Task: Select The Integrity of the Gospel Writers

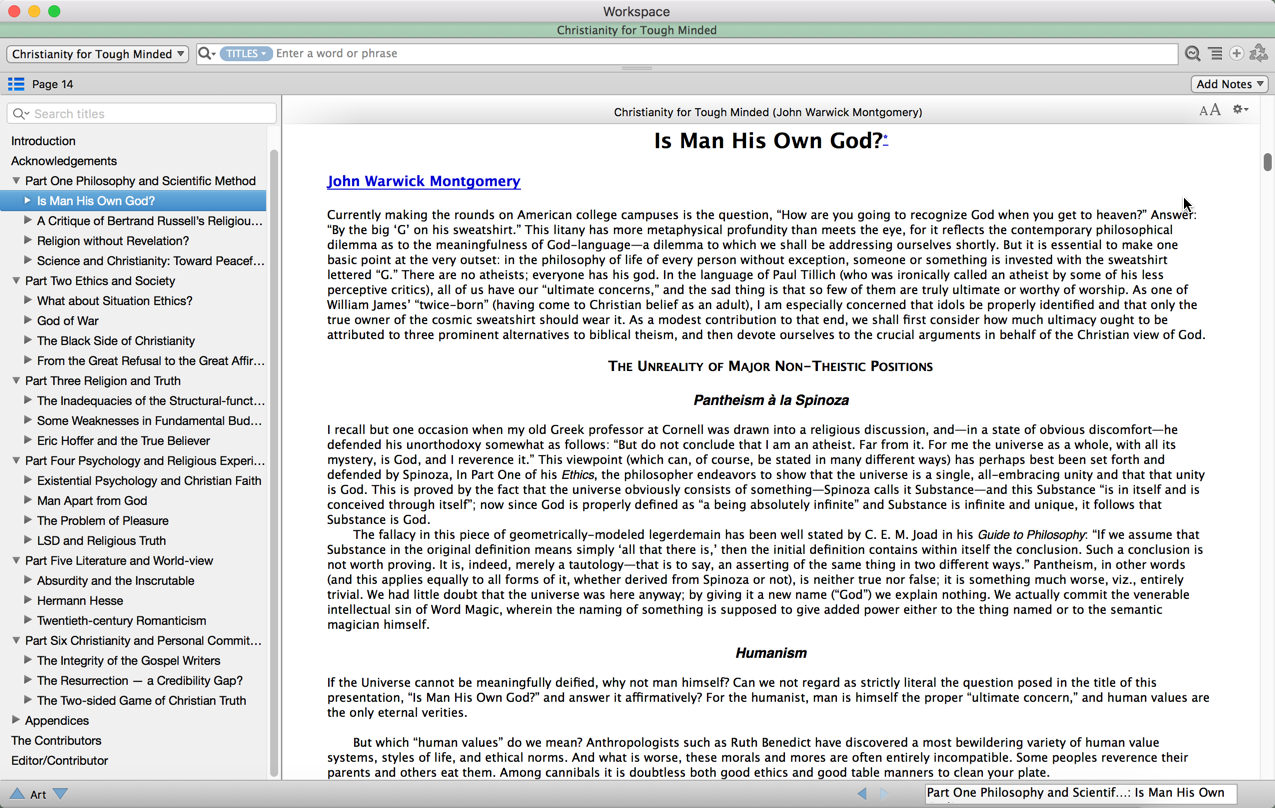Action: tap(128, 661)
